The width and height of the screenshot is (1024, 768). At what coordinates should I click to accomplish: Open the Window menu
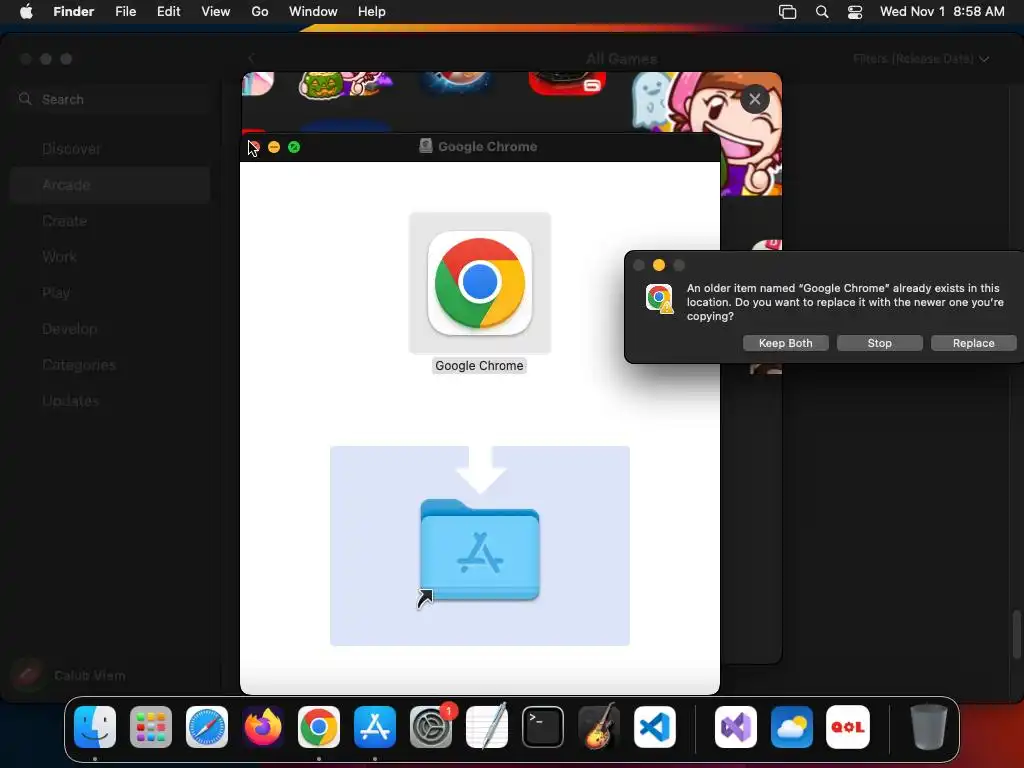click(x=313, y=11)
